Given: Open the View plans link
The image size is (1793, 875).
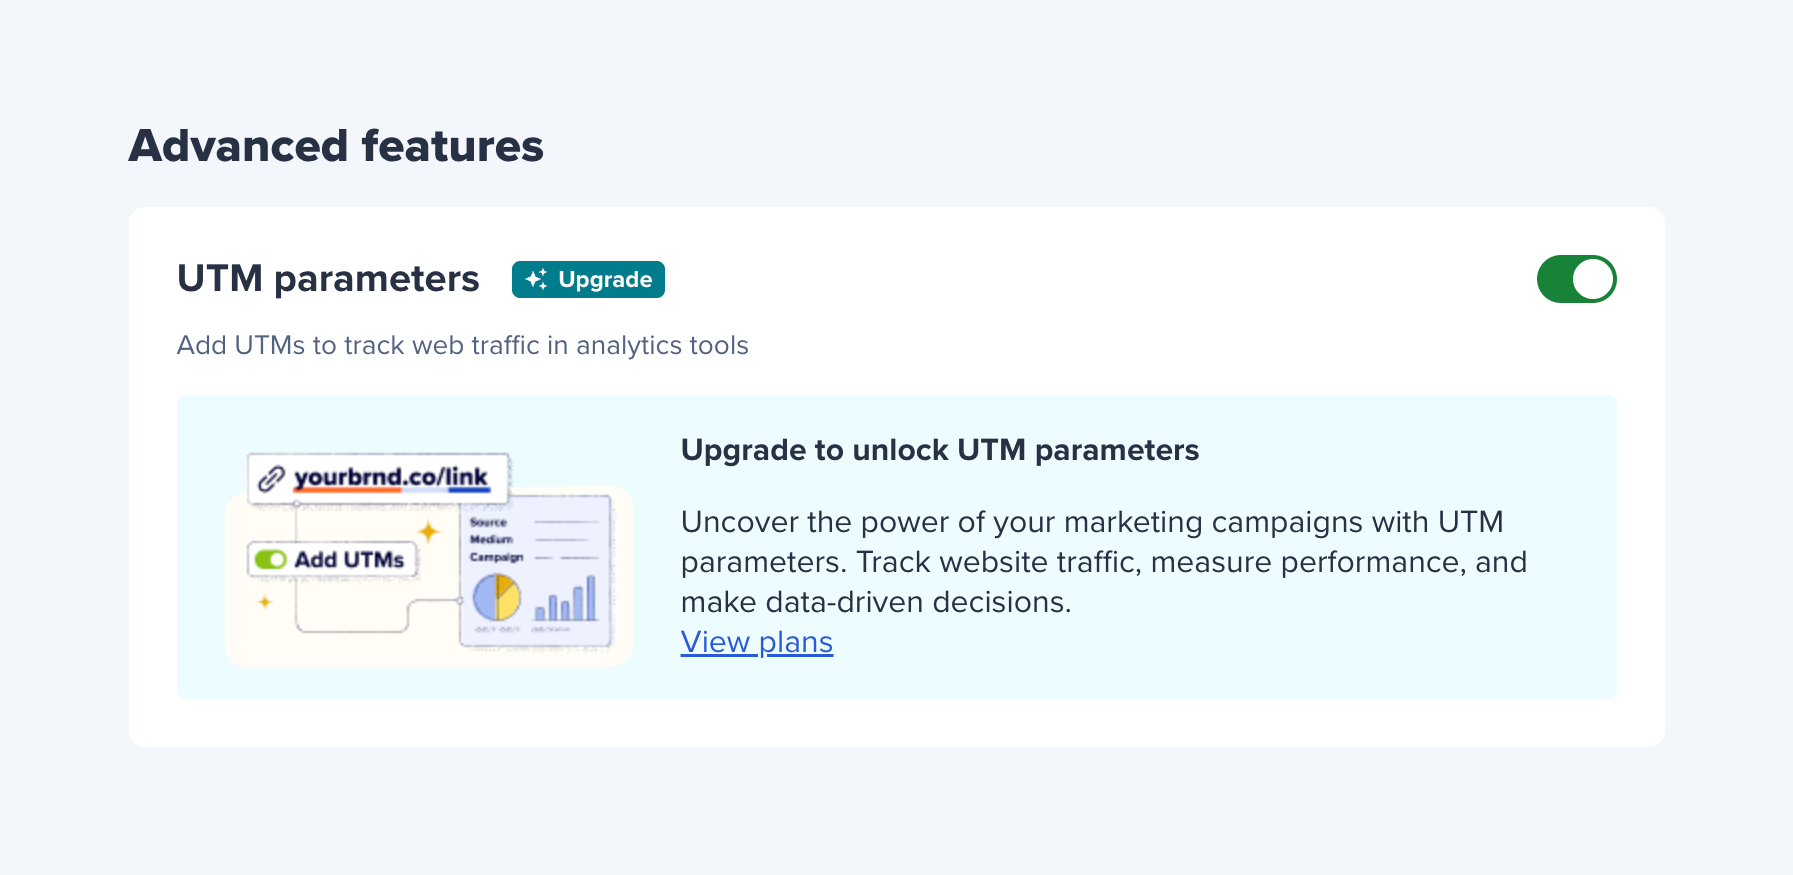Looking at the screenshot, I should point(756,642).
